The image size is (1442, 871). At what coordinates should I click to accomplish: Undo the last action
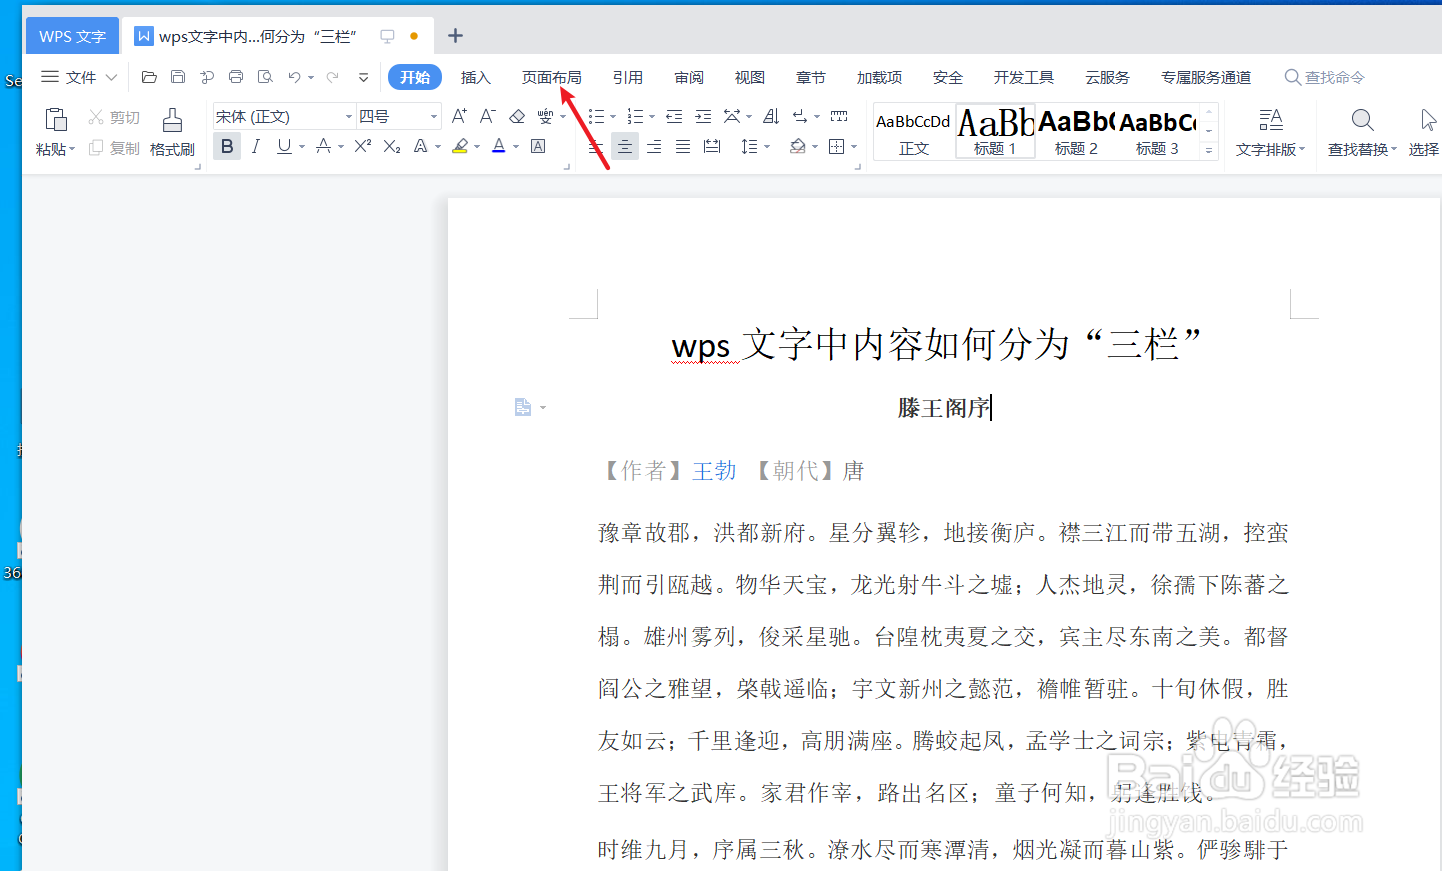(x=294, y=77)
